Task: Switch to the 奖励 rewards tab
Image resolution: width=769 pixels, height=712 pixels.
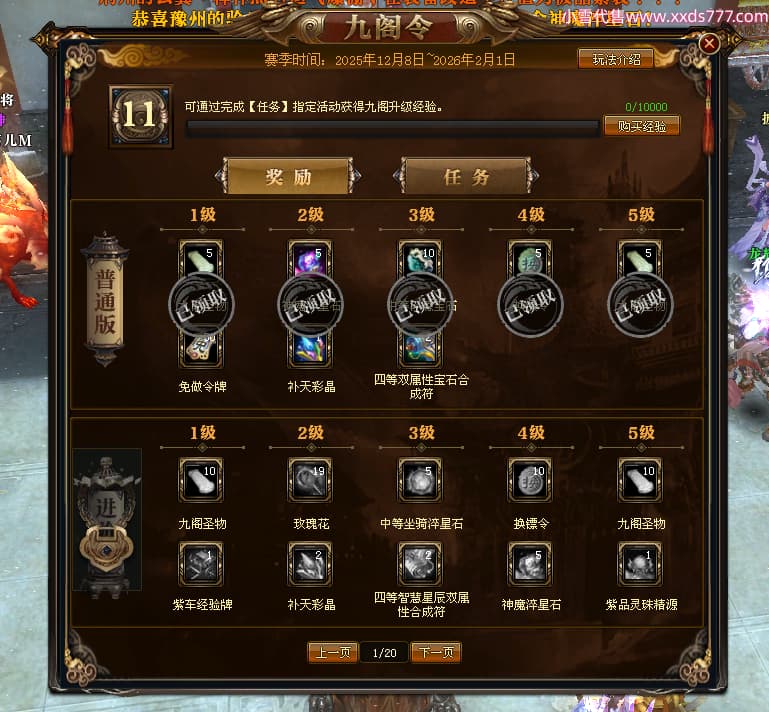Action: (288, 176)
